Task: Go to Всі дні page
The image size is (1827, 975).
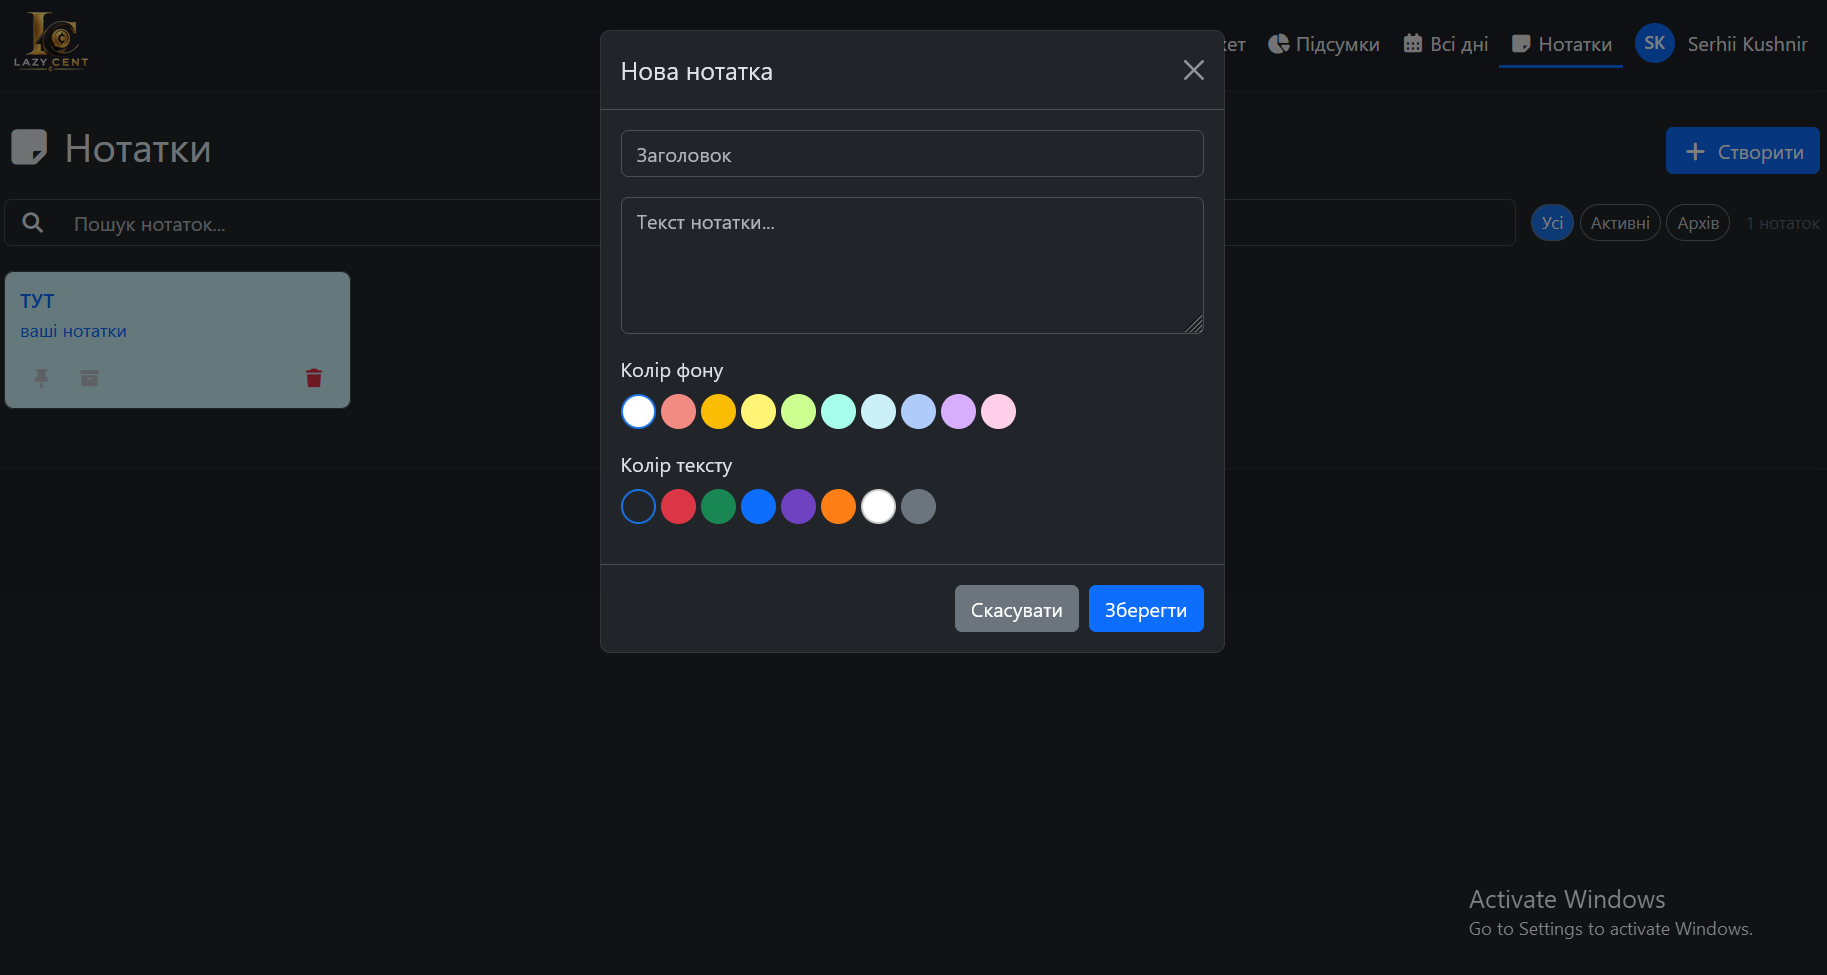Action: click(x=1445, y=44)
